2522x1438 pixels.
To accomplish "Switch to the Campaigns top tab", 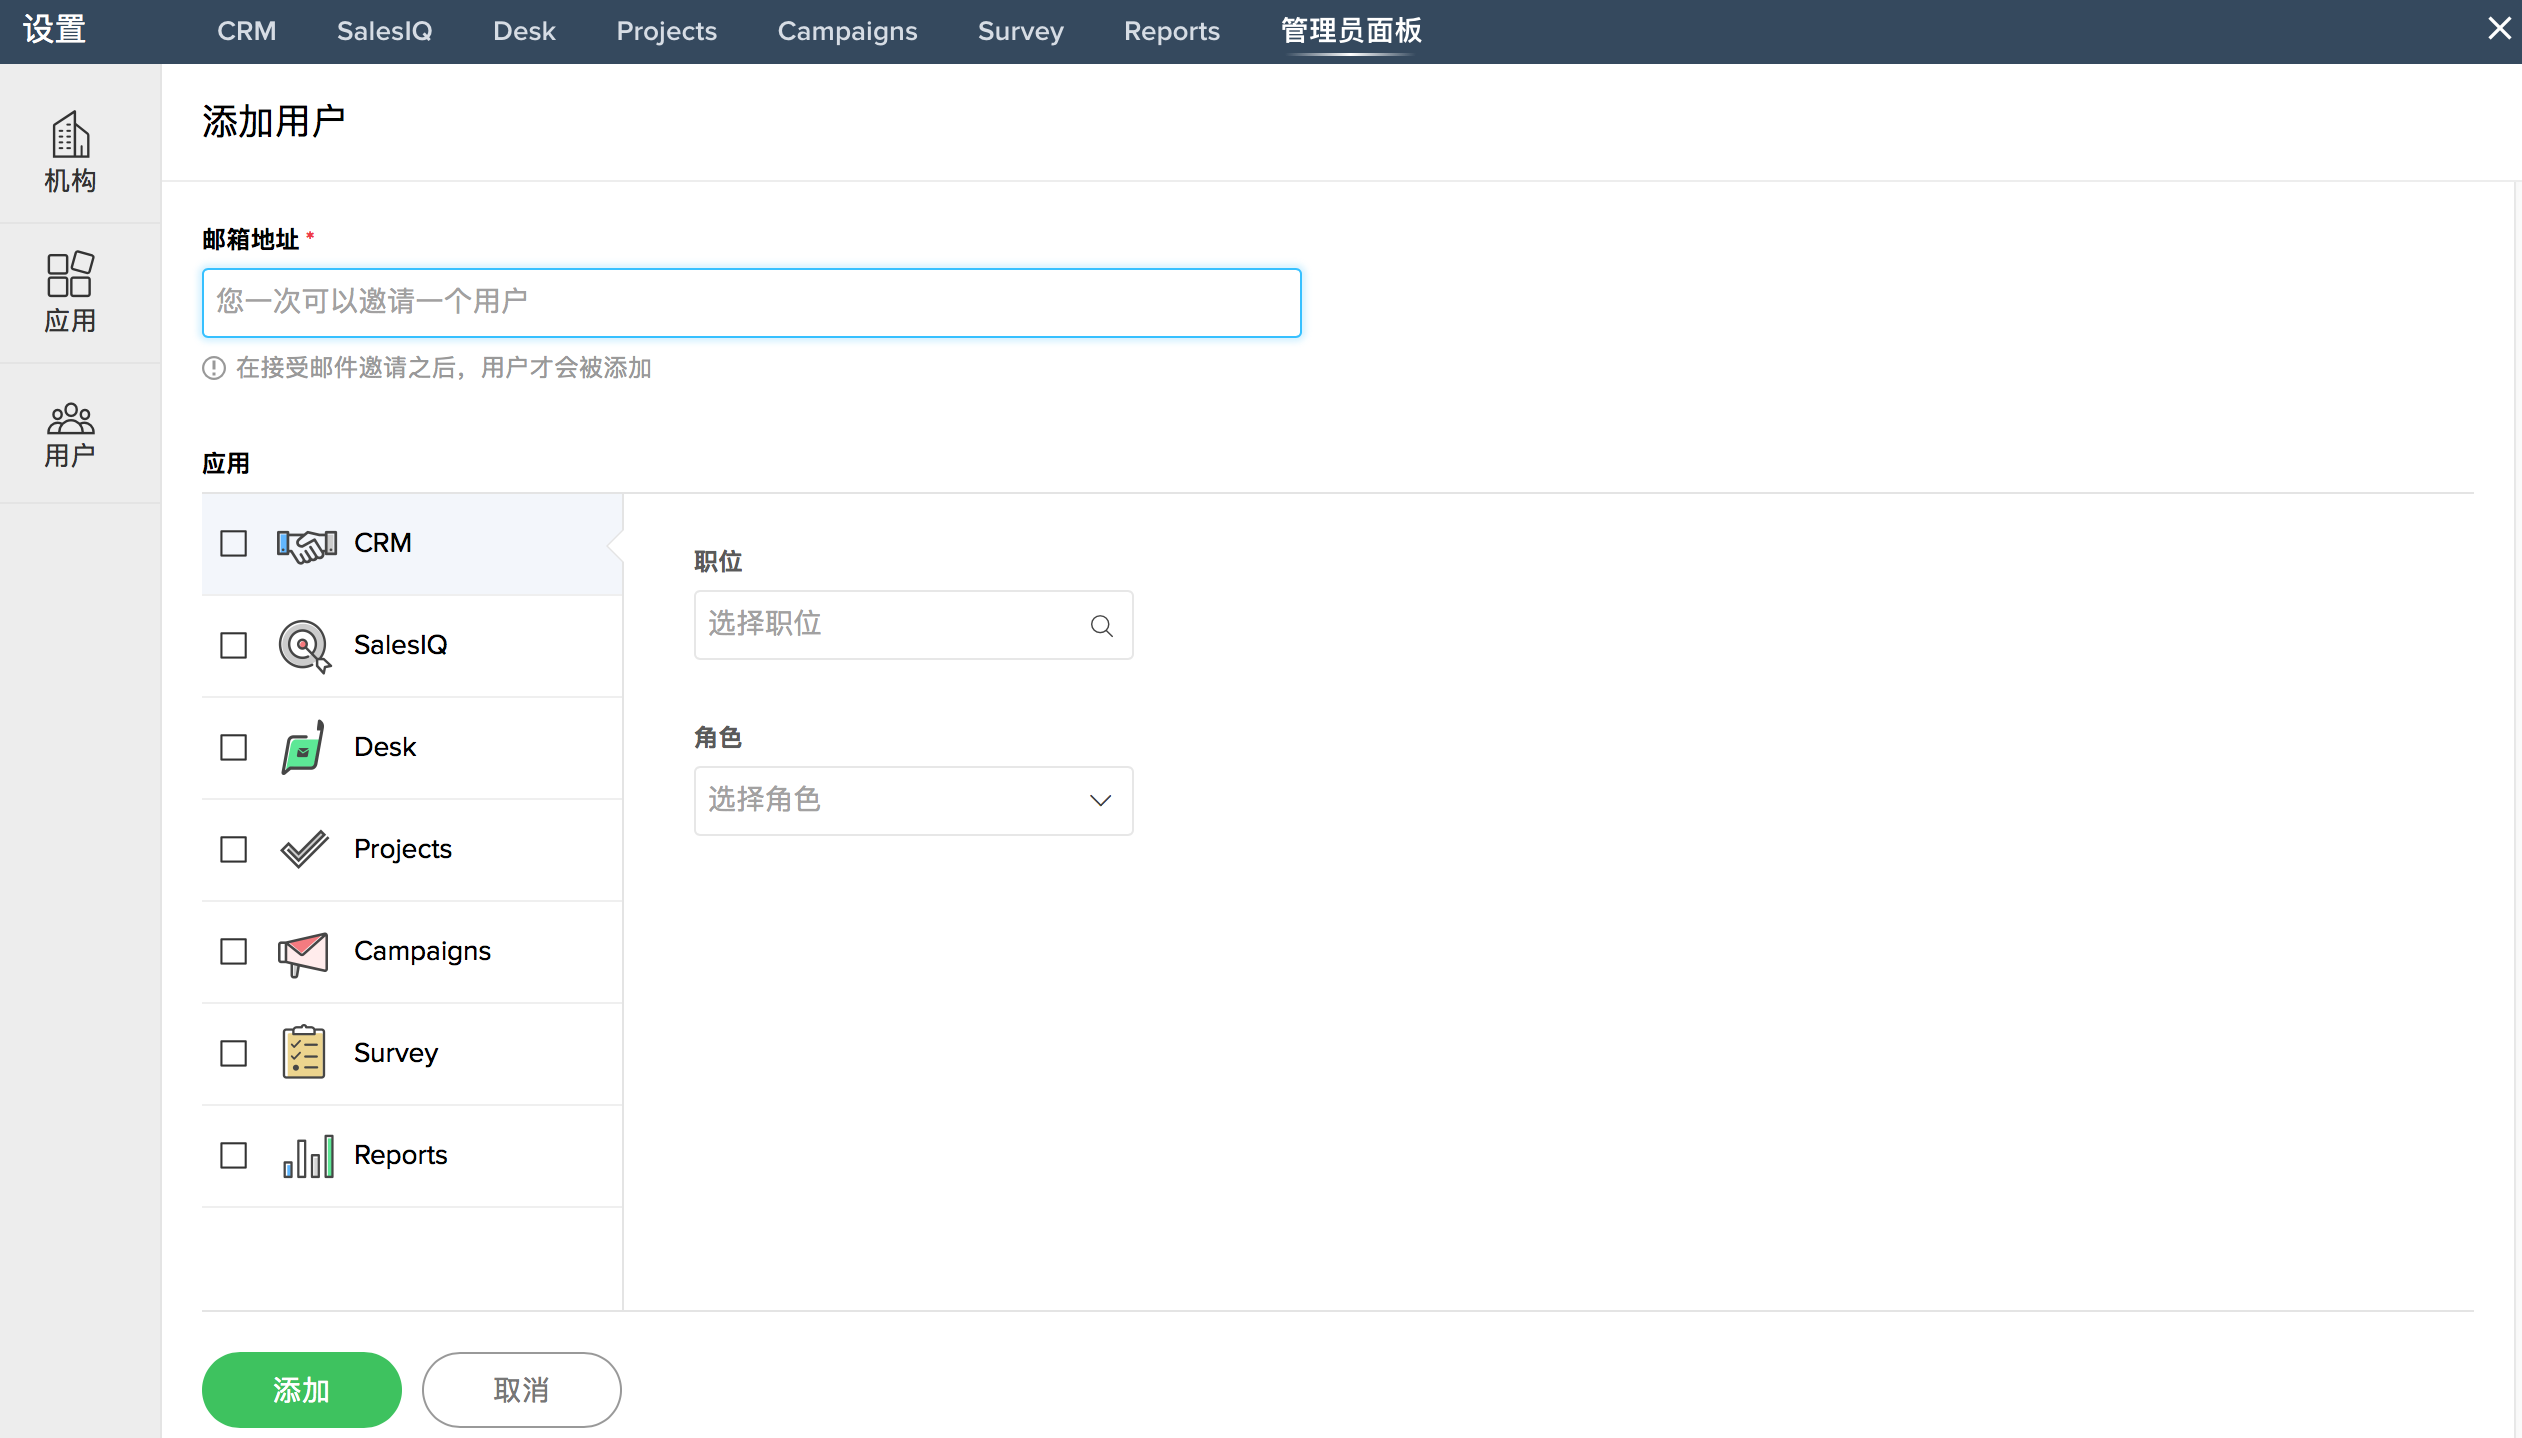I will (847, 31).
